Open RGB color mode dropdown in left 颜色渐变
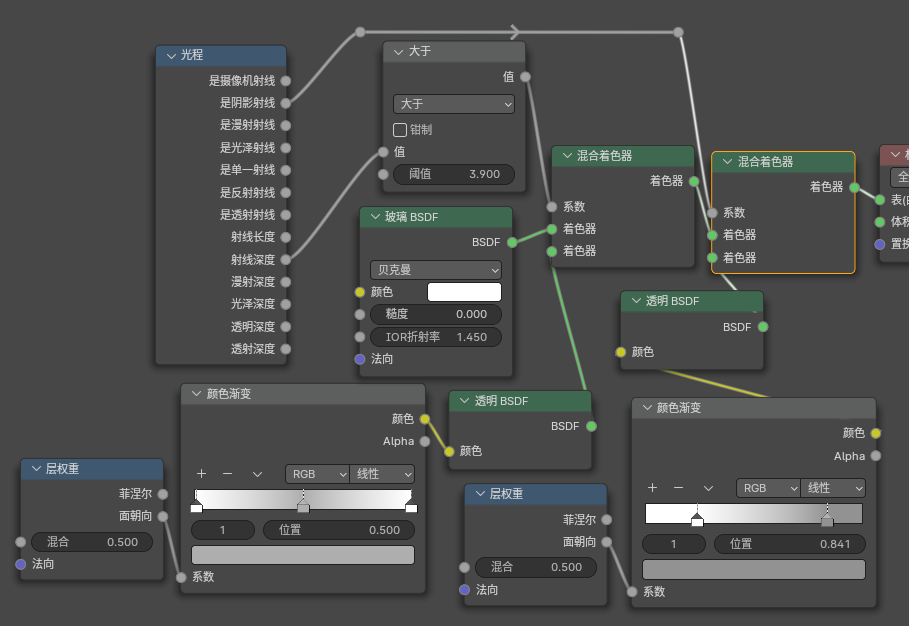909x626 pixels. 316,474
